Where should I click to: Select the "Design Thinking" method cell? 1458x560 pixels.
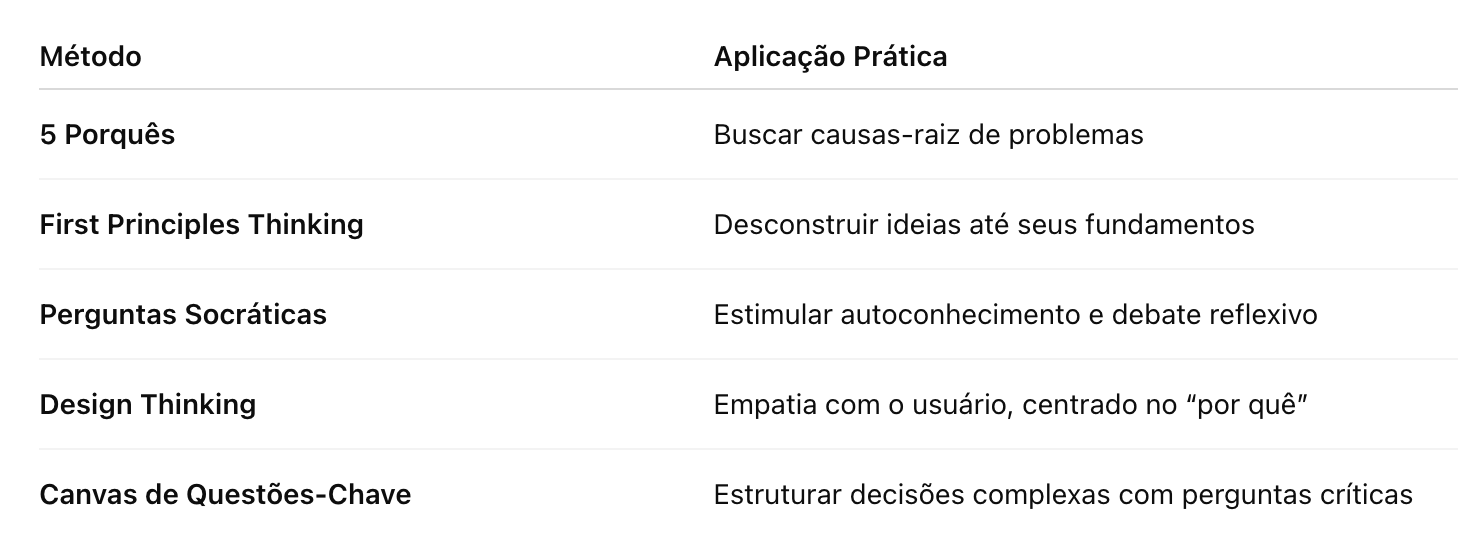pos(148,405)
